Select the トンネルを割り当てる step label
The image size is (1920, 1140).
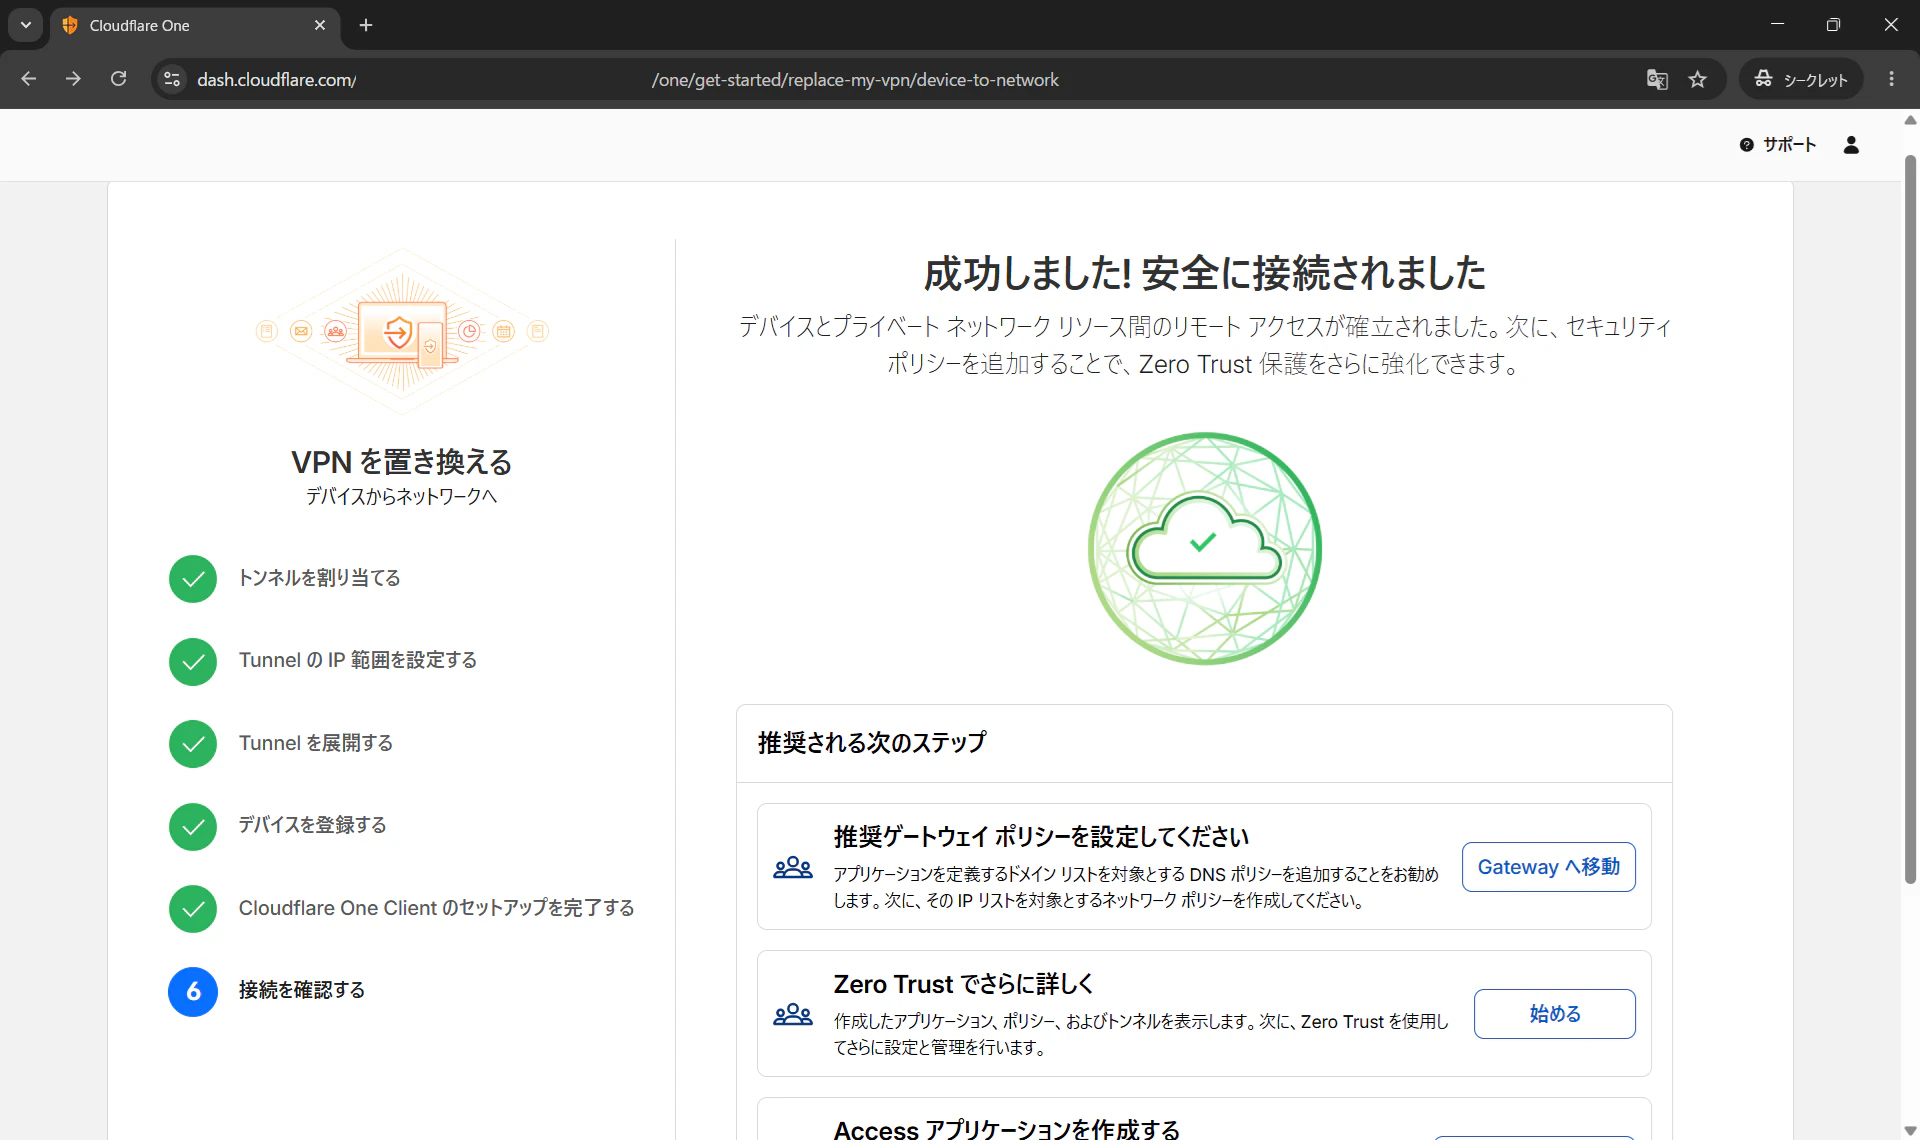pos(319,578)
